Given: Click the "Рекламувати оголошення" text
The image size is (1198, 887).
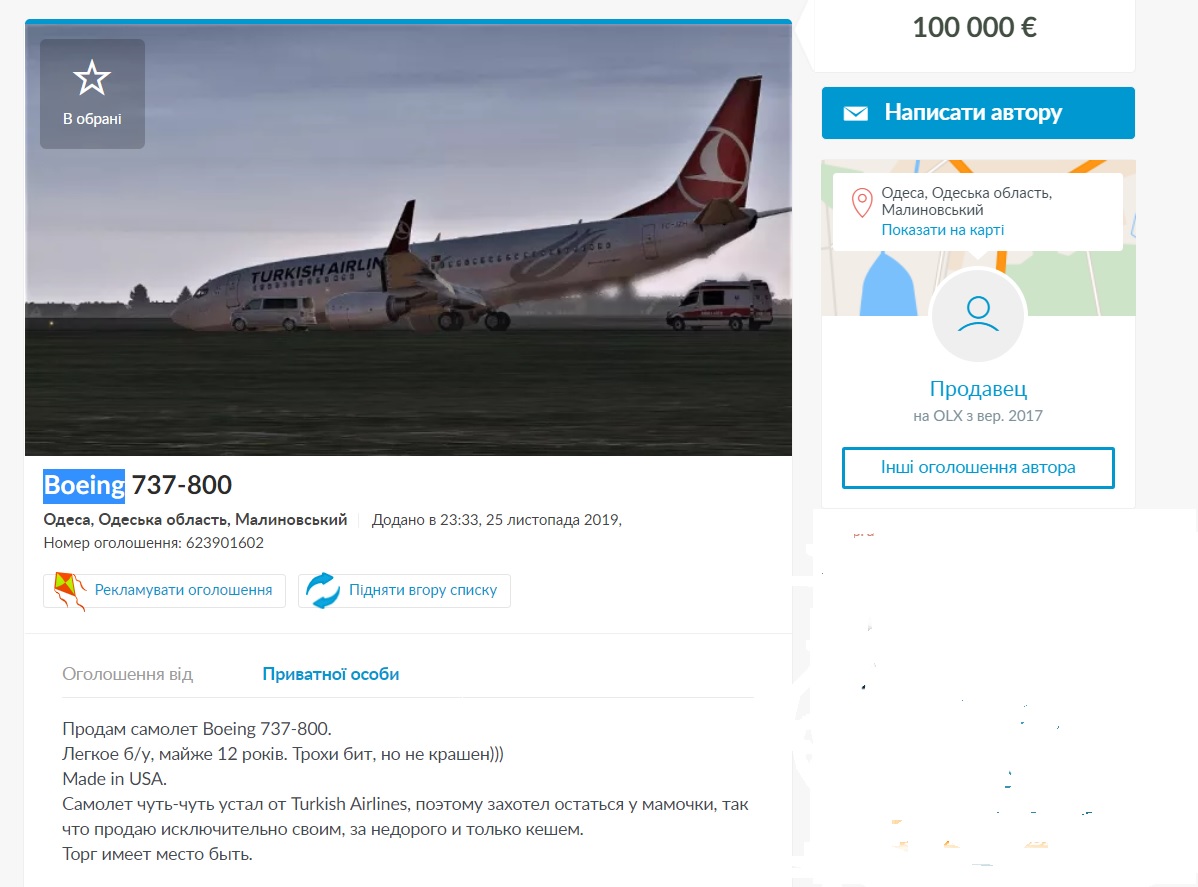Looking at the screenshot, I should (183, 590).
